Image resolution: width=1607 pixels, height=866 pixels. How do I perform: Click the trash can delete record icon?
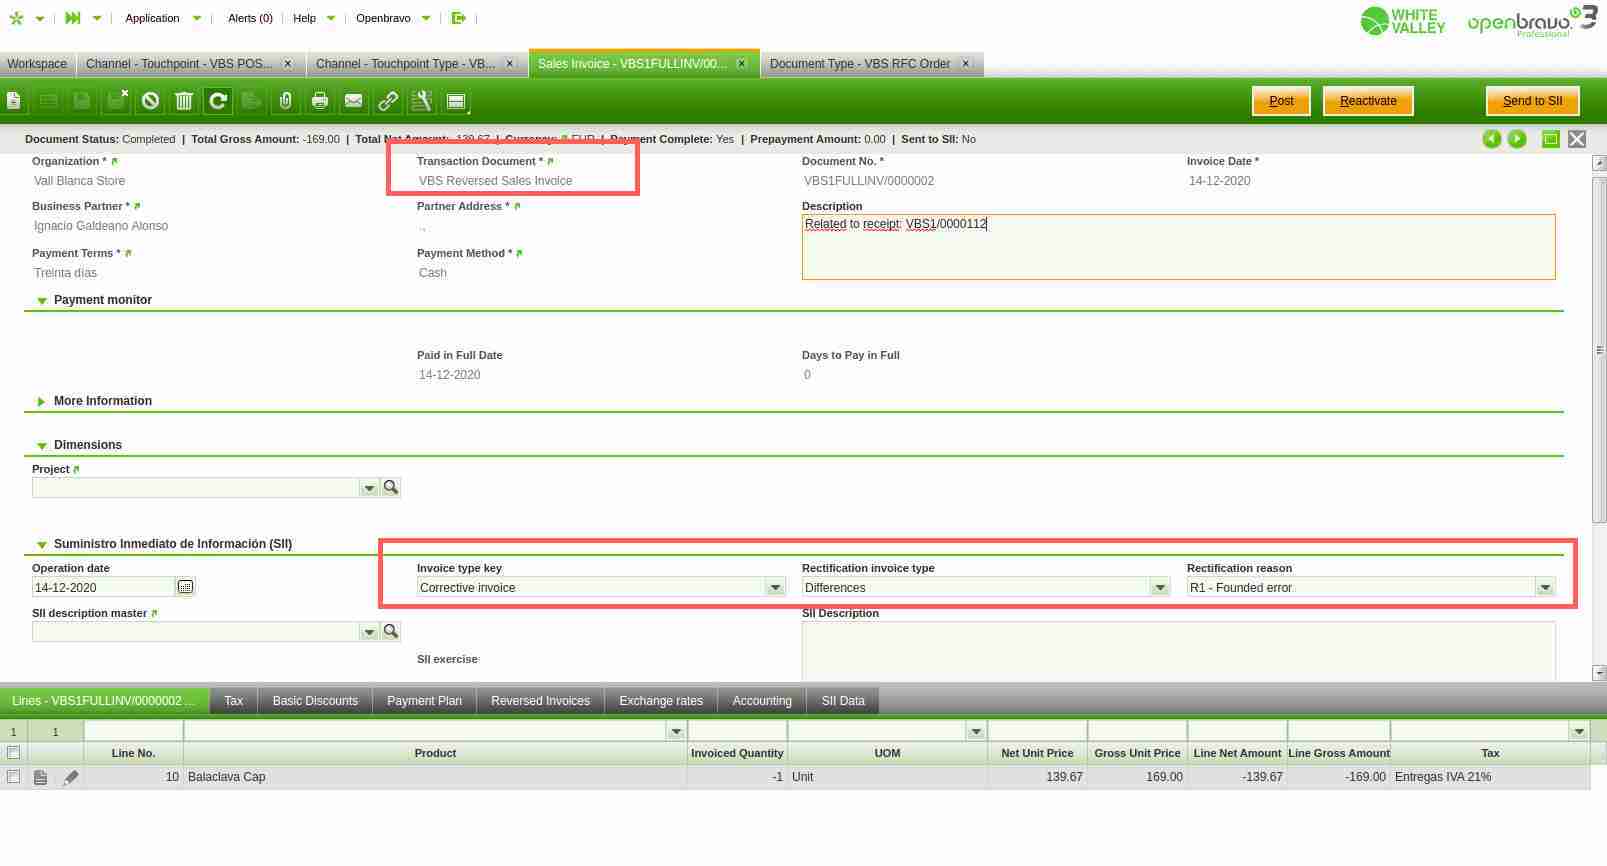click(184, 101)
